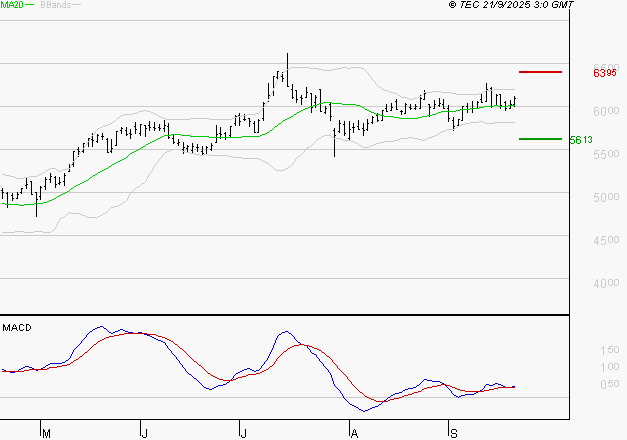Click the S month marker on time axis
This screenshot has height=440, width=627.
coord(453,434)
